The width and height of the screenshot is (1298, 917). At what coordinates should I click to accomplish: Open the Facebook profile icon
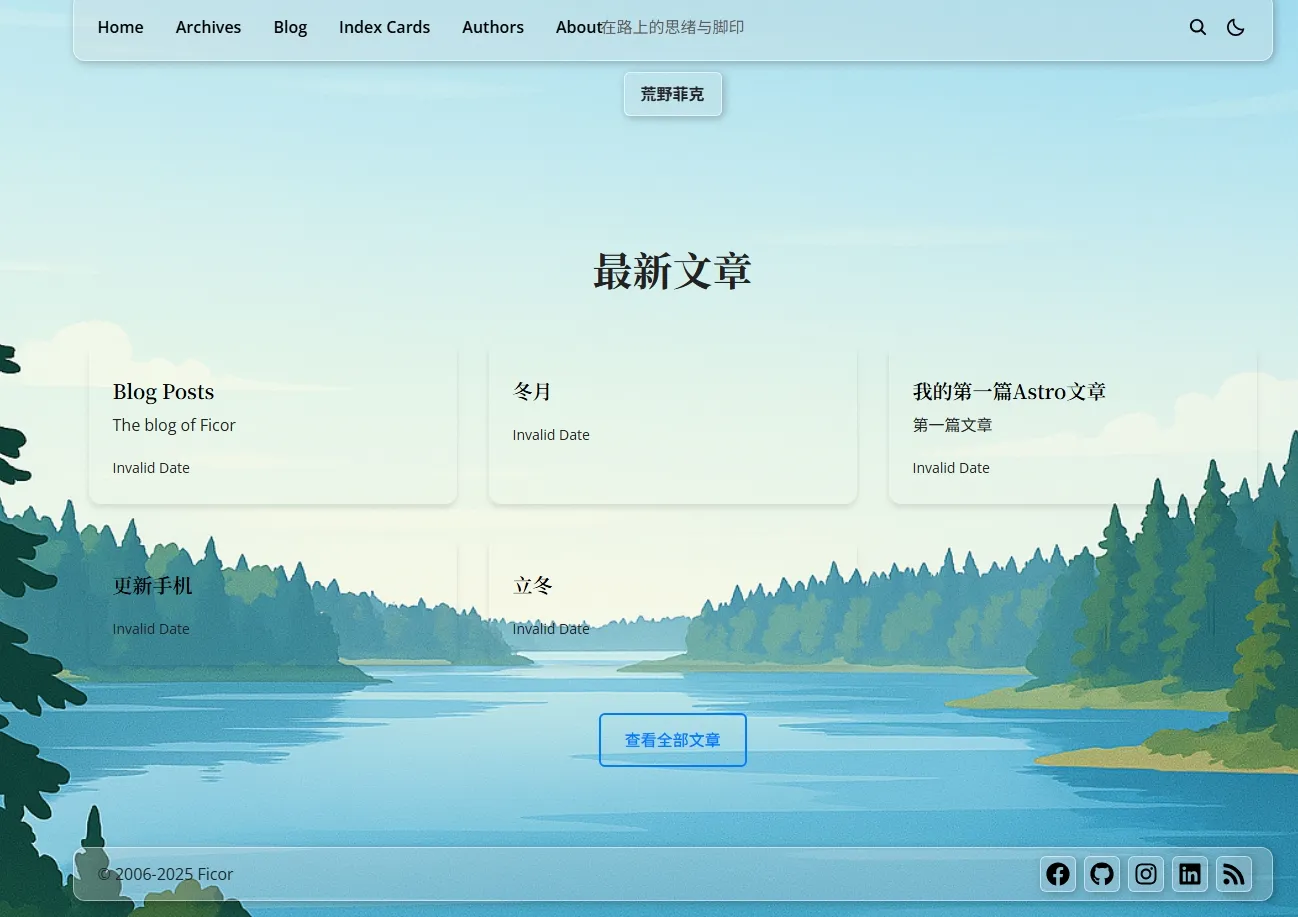coord(1057,874)
